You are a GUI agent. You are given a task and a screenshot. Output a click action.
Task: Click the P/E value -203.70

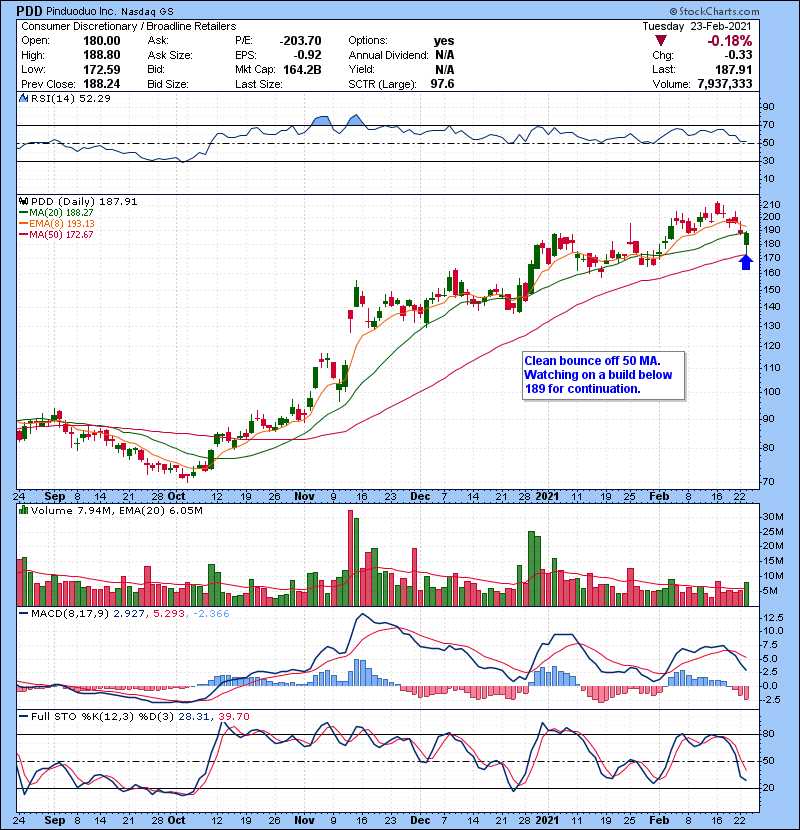300,41
